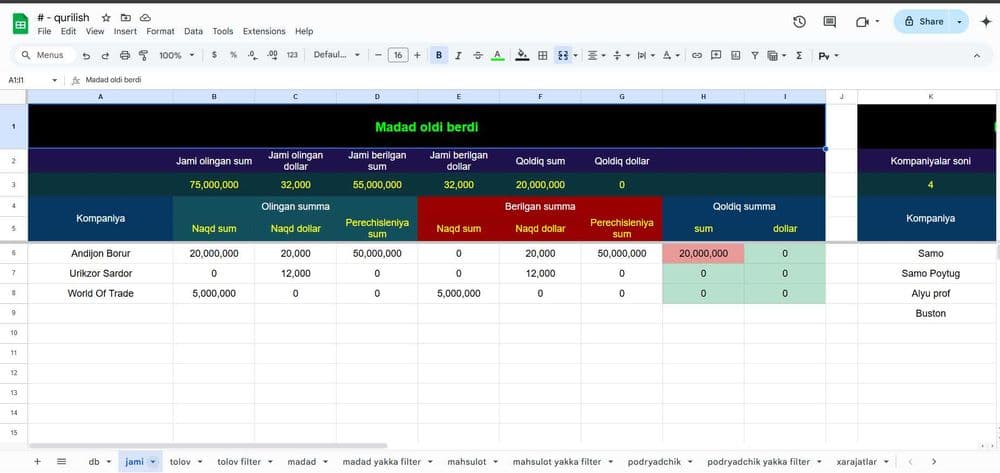Format as currency with the dollar icon
The image size is (1000, 473).
coord(214,55)
